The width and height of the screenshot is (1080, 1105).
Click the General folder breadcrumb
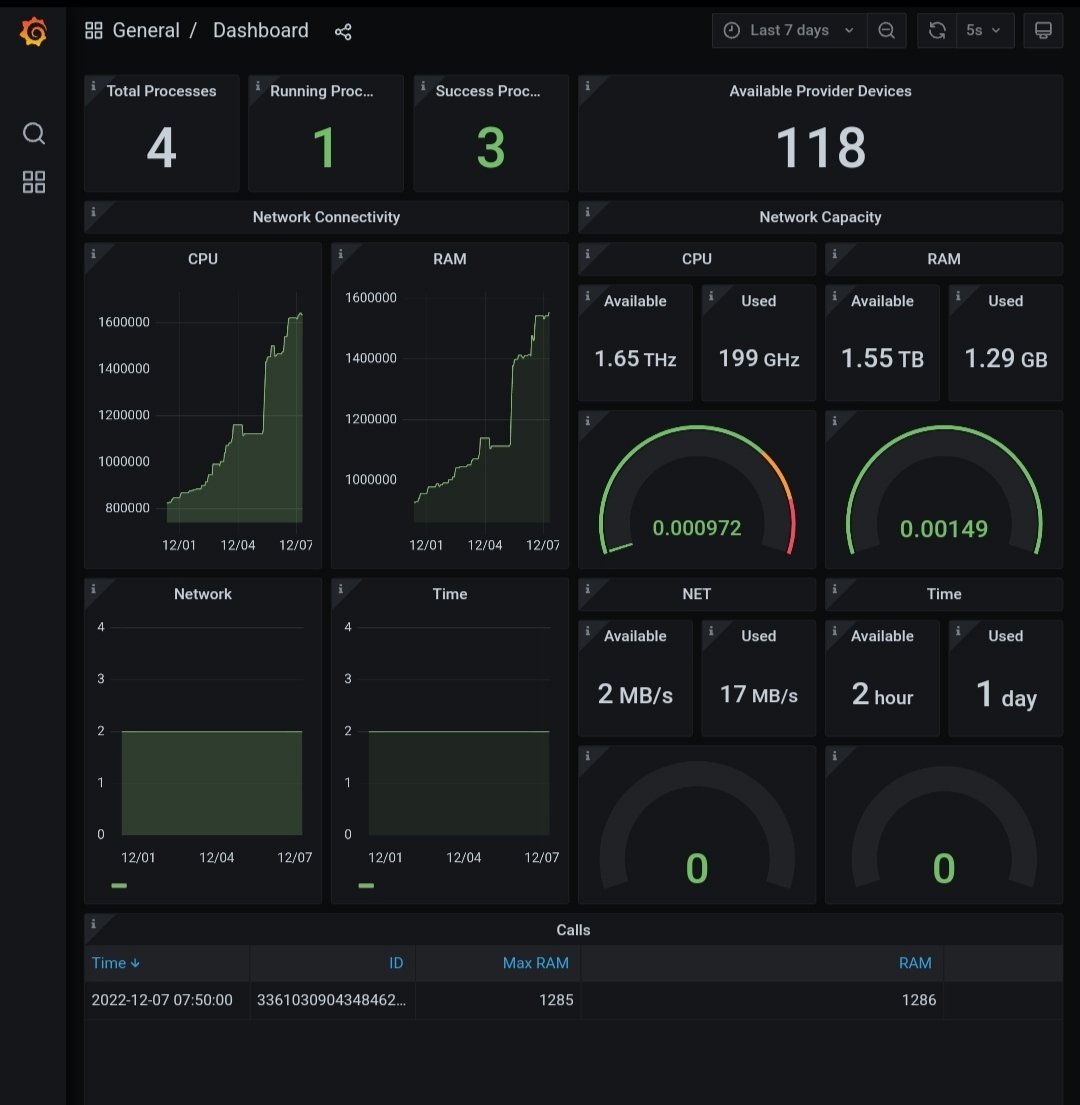click(x=146, y=30)
